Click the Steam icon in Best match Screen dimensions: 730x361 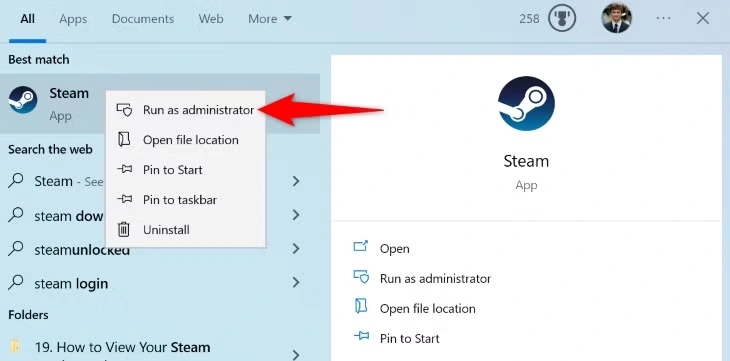(x=23, y=100)
